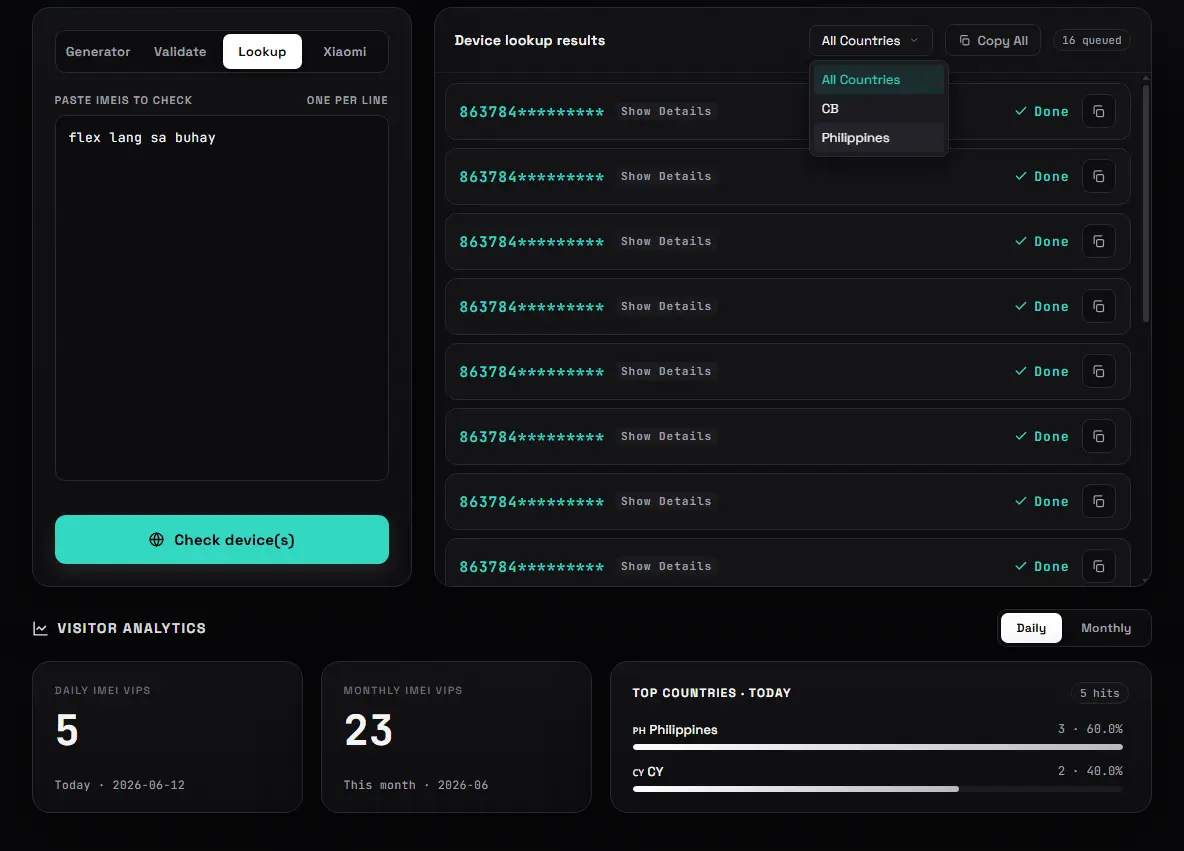Collapse the All Countries dropdown
Screen dimensions: 1184x851
(x=871, y=40)
